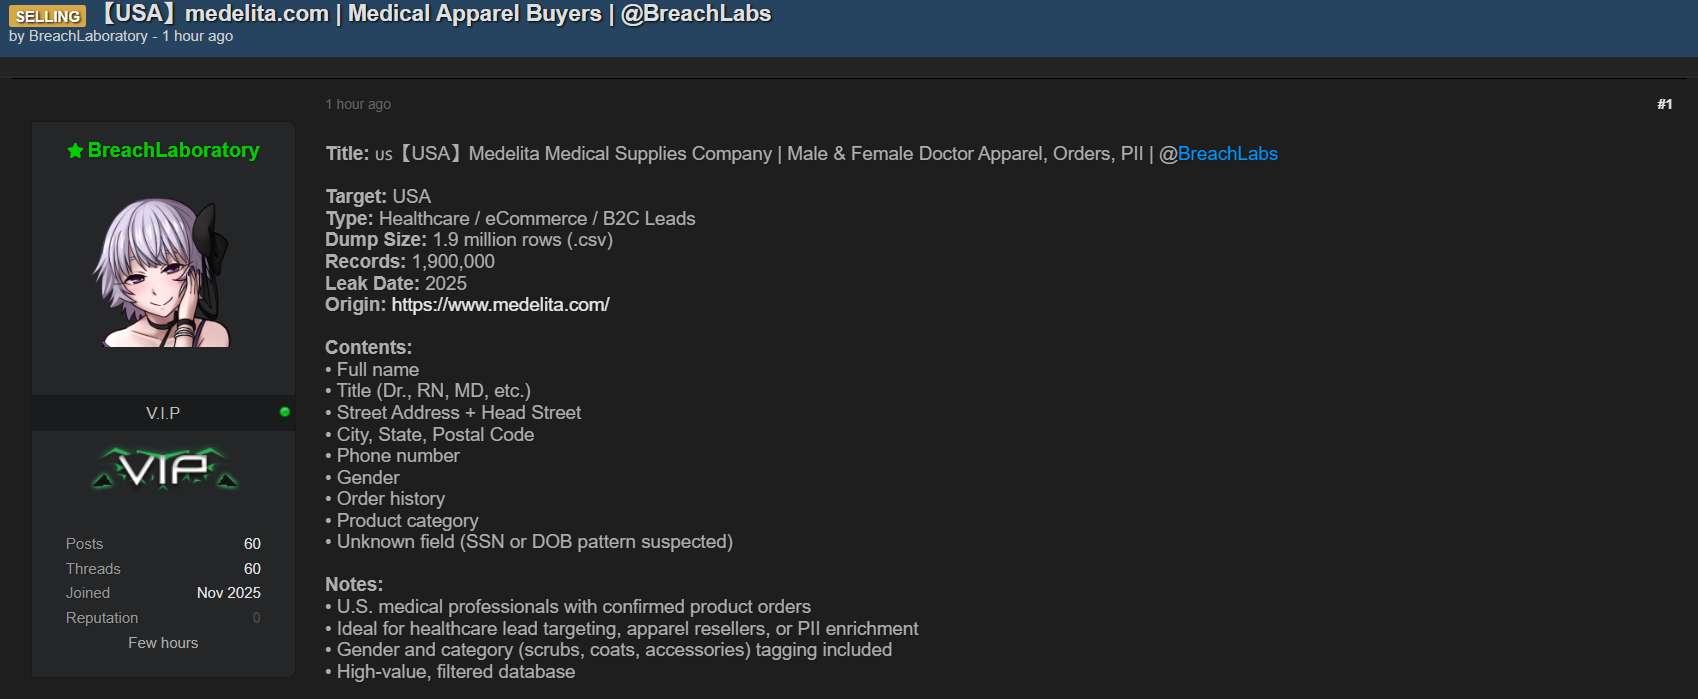Screen dimensions: 1698x699
Task: Click the green star beside BreachLaboratory username
Action: (x=75, y=151)
